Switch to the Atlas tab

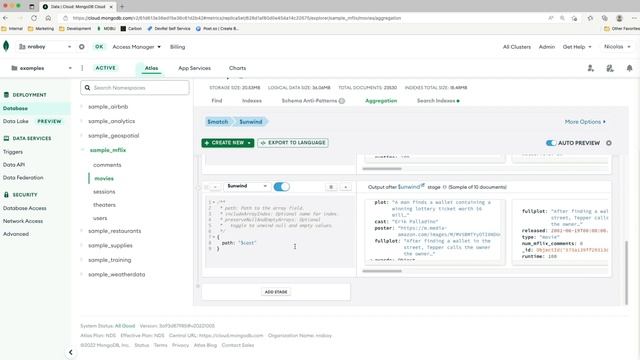[151, 68]
